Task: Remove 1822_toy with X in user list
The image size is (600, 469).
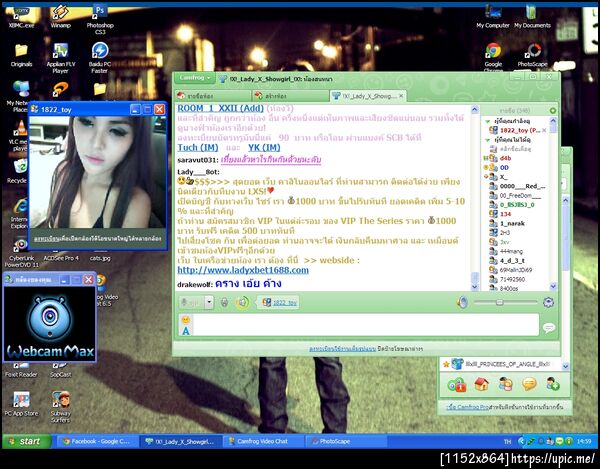Action: click(544, 130)
